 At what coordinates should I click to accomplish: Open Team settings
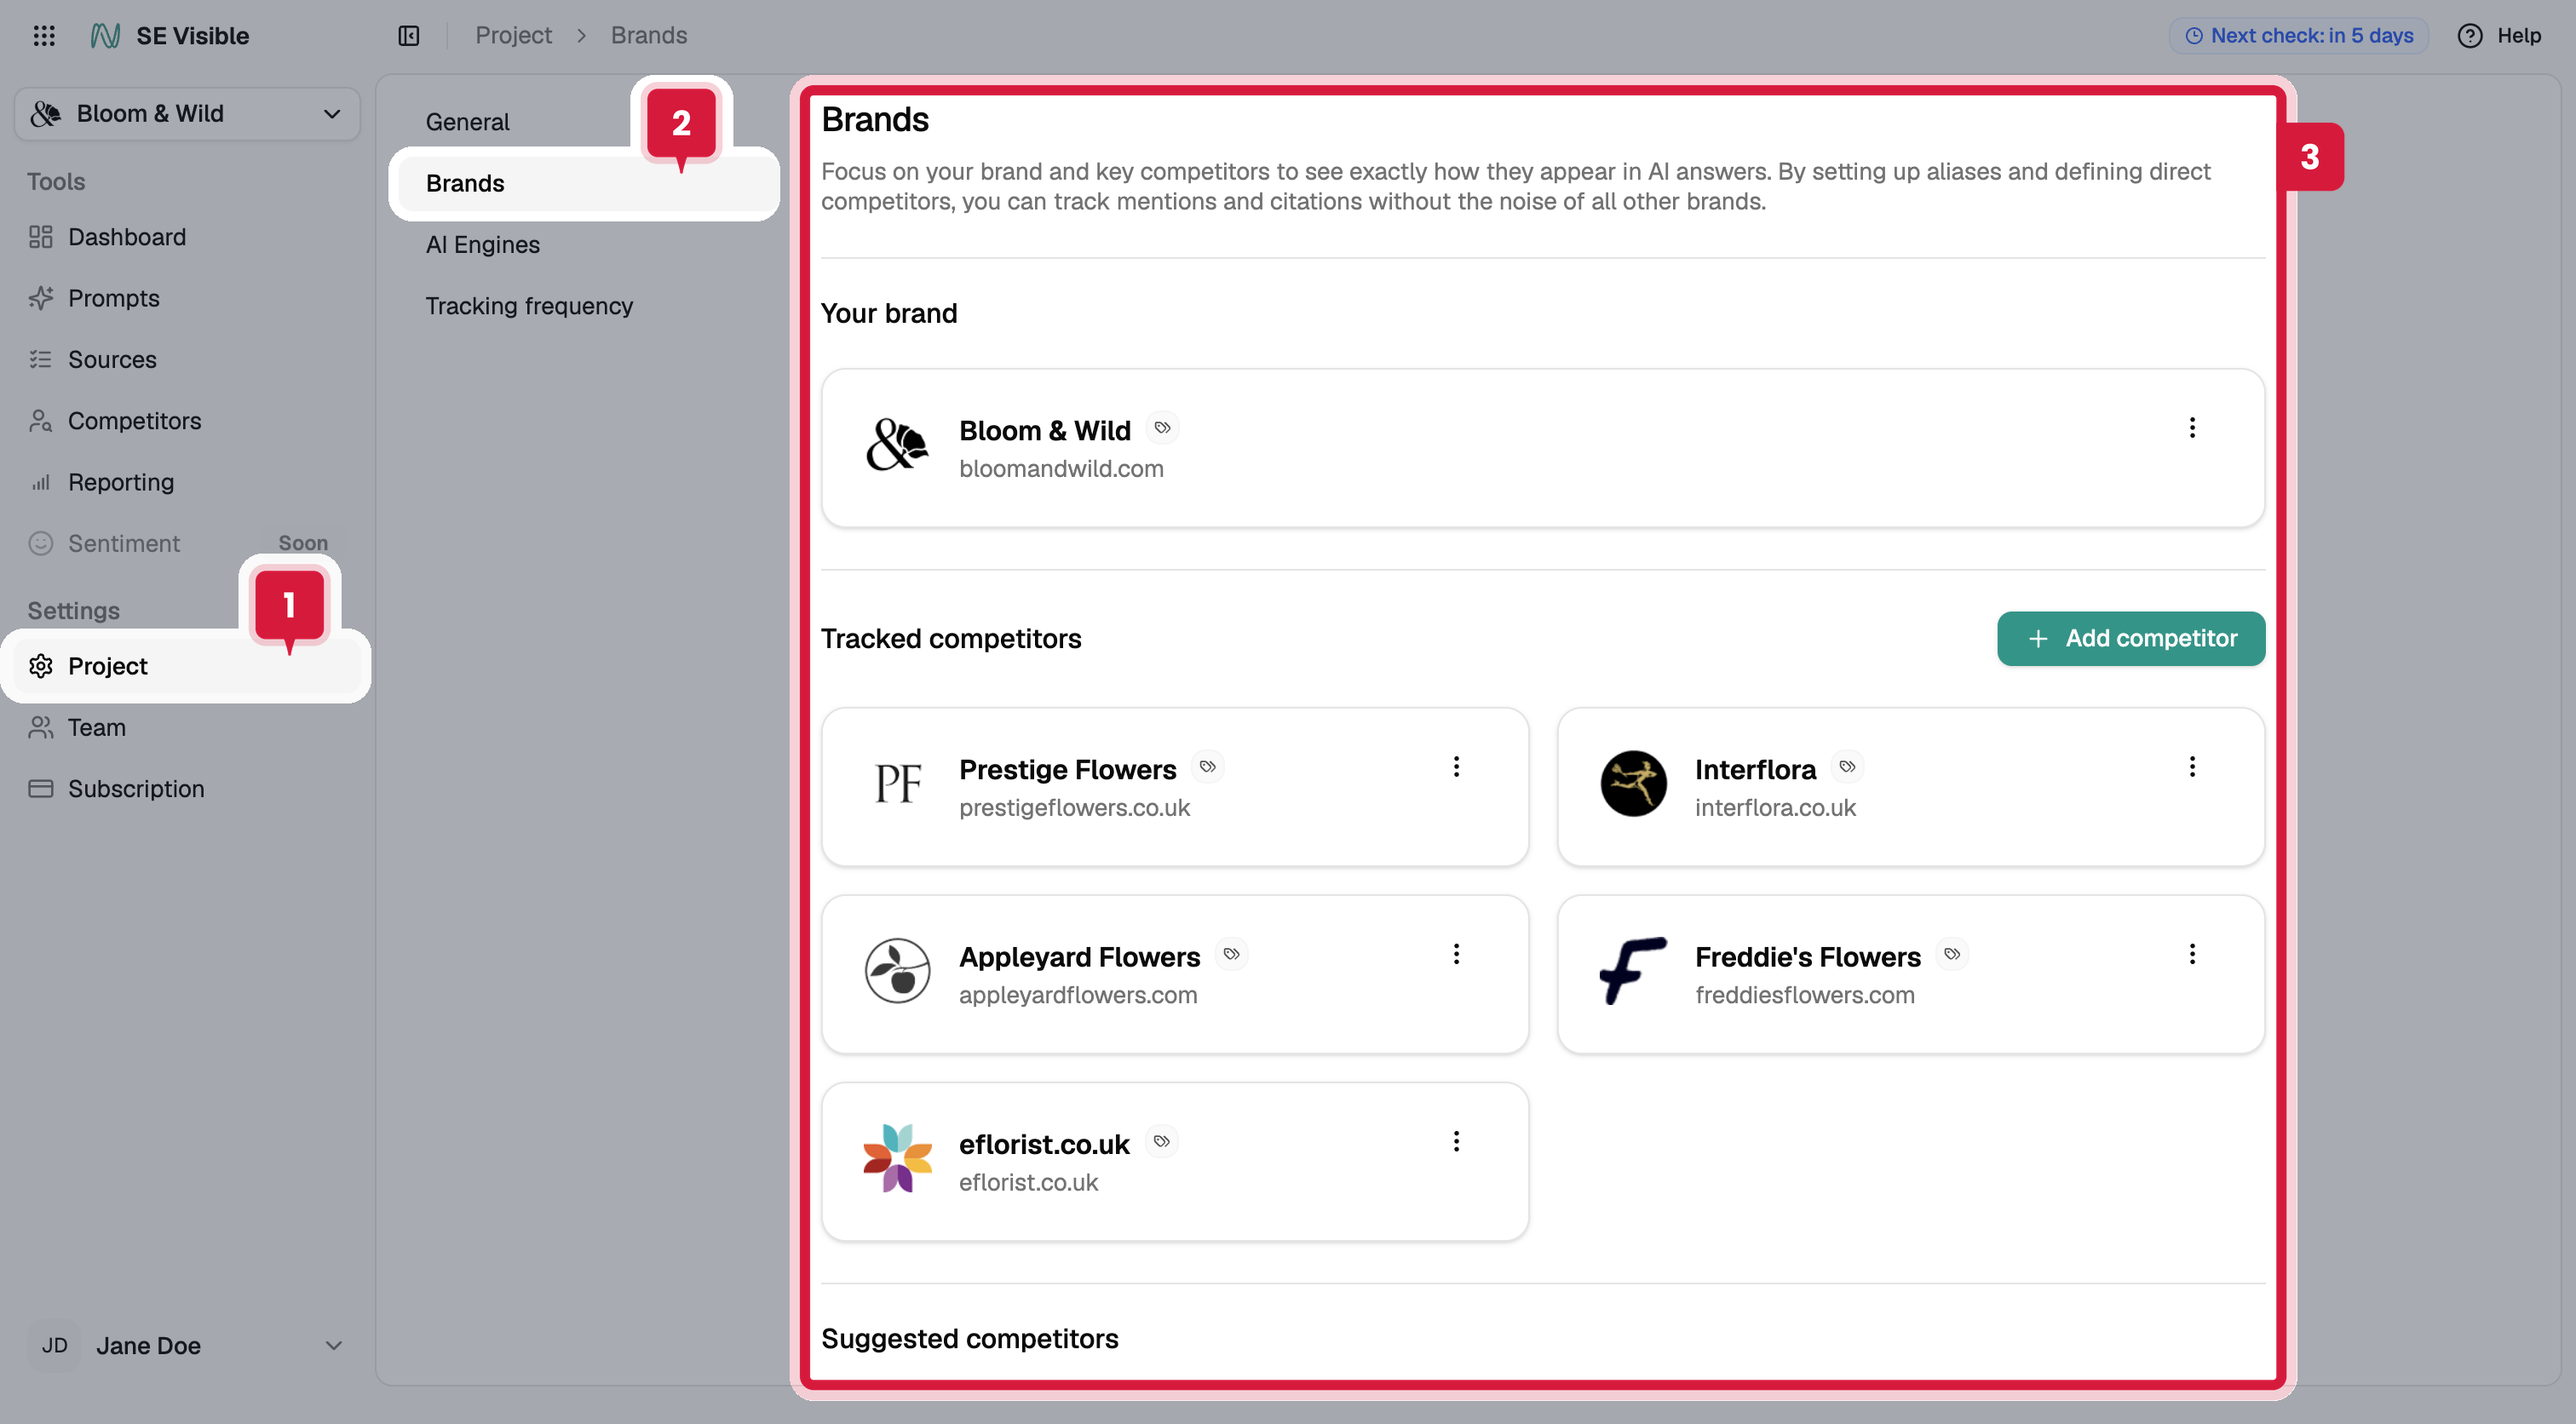coord(187,727)
